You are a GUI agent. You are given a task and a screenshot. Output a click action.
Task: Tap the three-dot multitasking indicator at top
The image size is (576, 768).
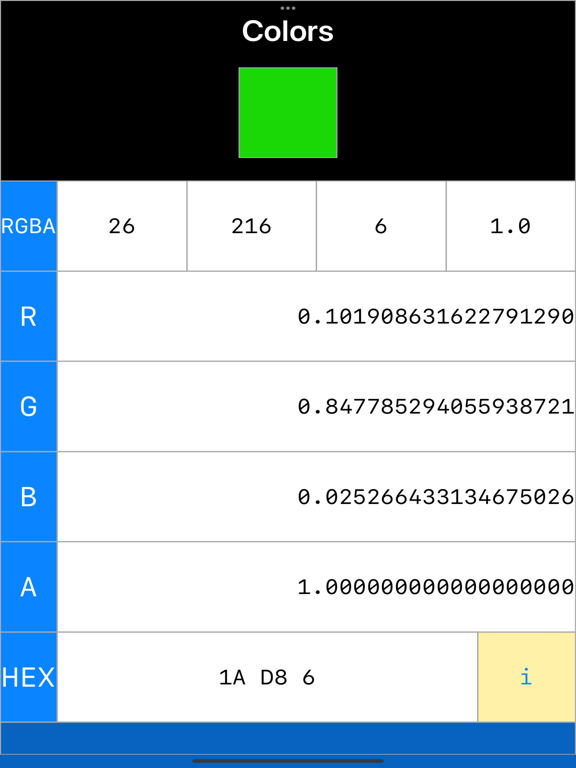pos(288,8)
